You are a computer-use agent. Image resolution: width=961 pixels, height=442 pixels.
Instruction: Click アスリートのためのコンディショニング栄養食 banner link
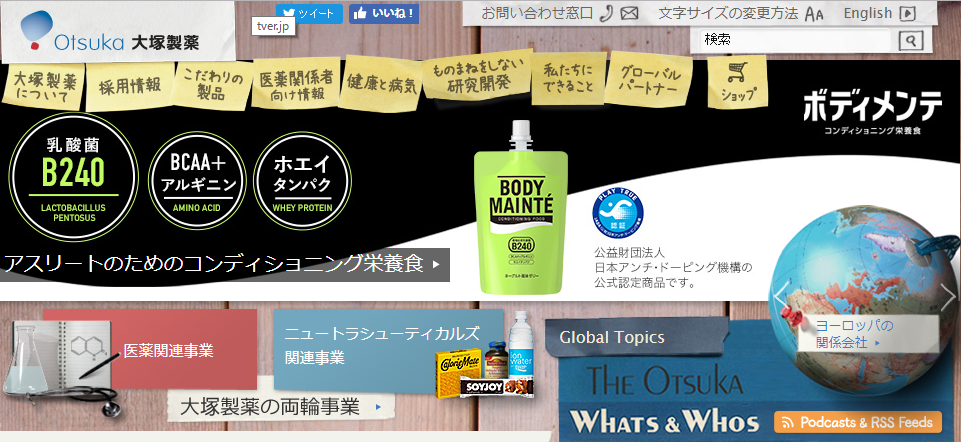pos(224,264)
